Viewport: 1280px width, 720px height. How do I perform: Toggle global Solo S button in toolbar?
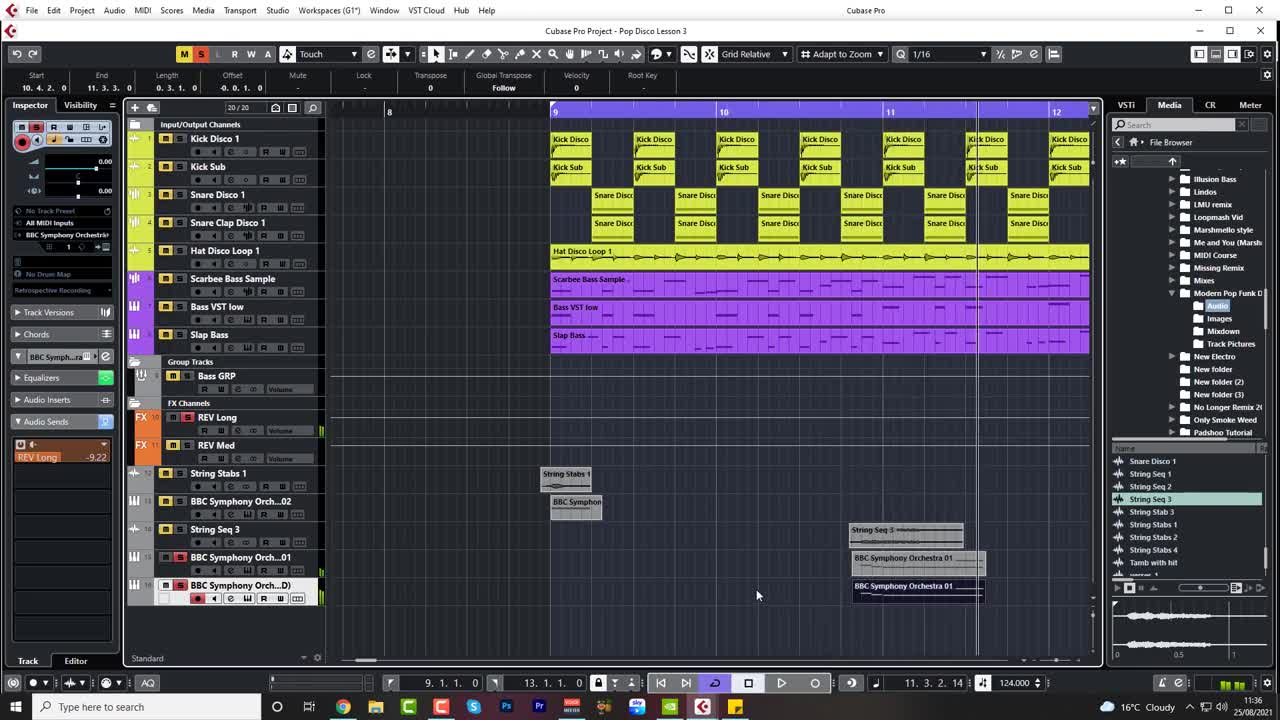pos(201,54)
